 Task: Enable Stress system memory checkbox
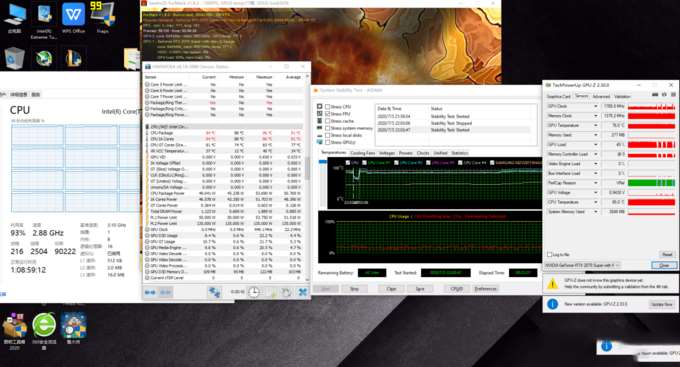point(328,128)
